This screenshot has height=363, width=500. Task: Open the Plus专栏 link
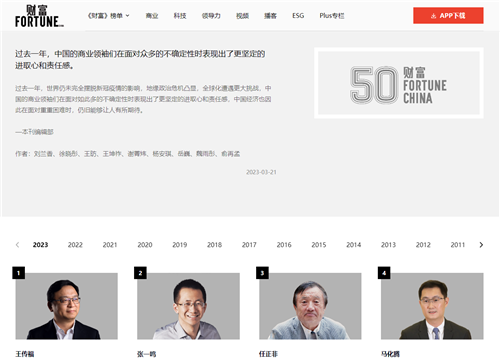click(x=332, y=16)
